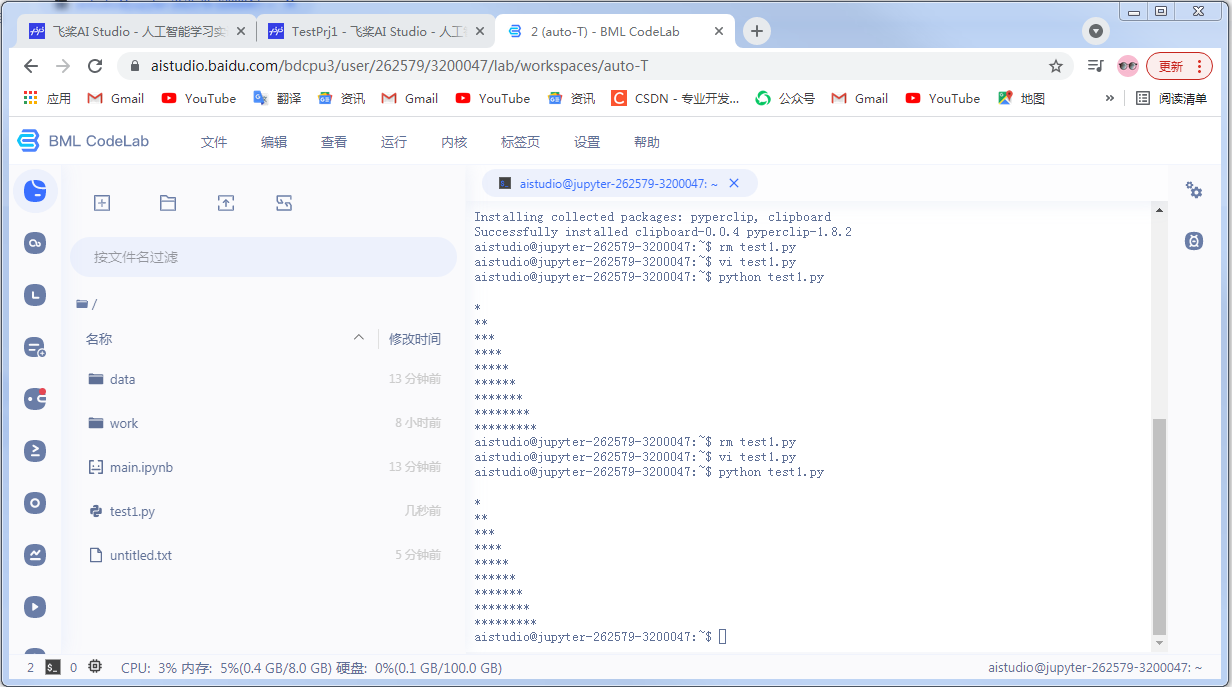Open the browser profile dropdown arrow

[x=1095, y=31]
